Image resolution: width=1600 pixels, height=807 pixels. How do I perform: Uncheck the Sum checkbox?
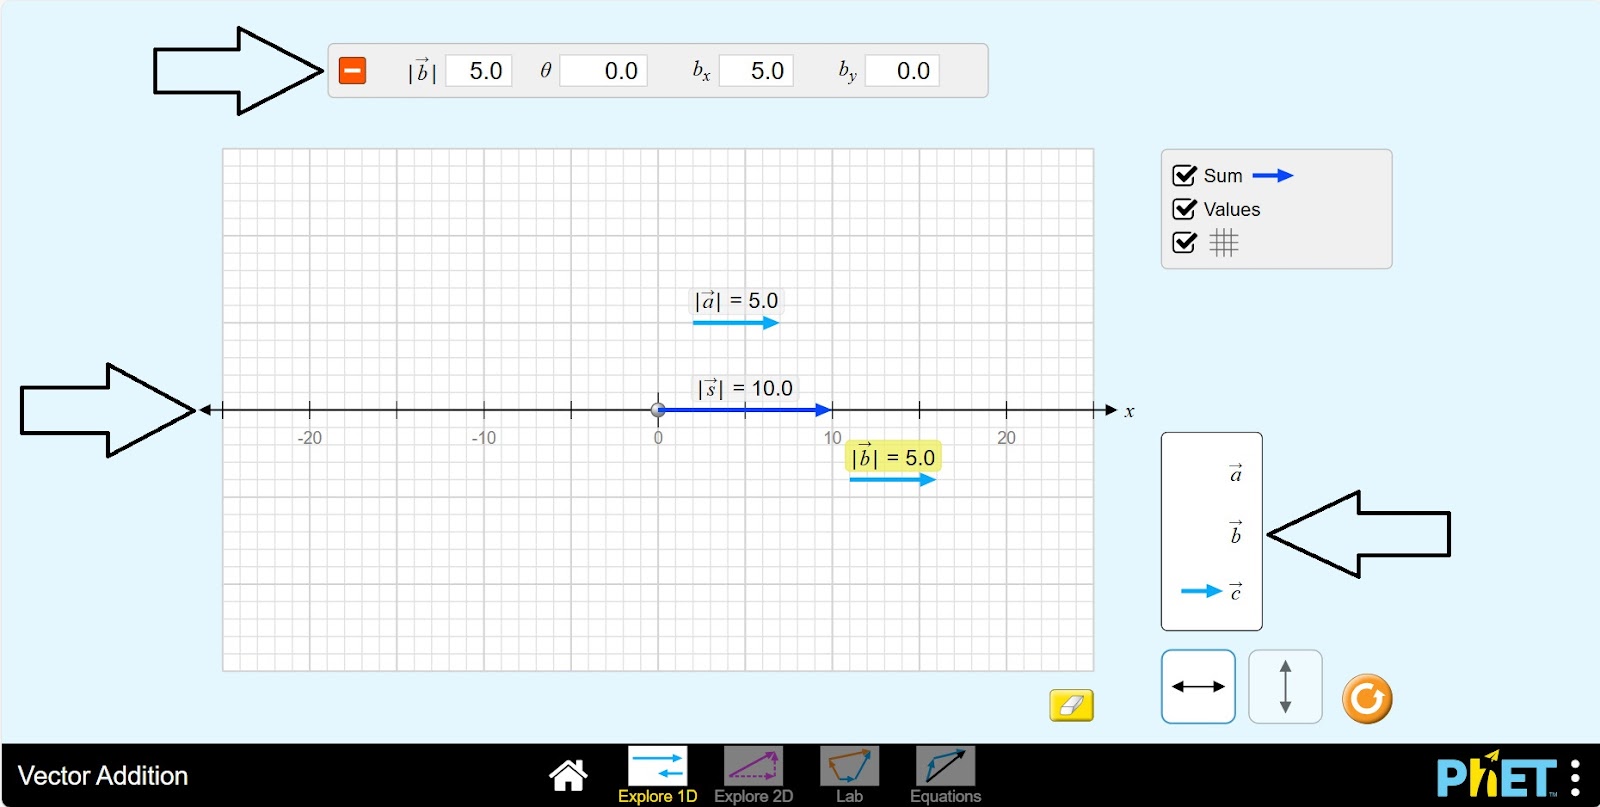pyautogui.click(x=1185, y=176)
